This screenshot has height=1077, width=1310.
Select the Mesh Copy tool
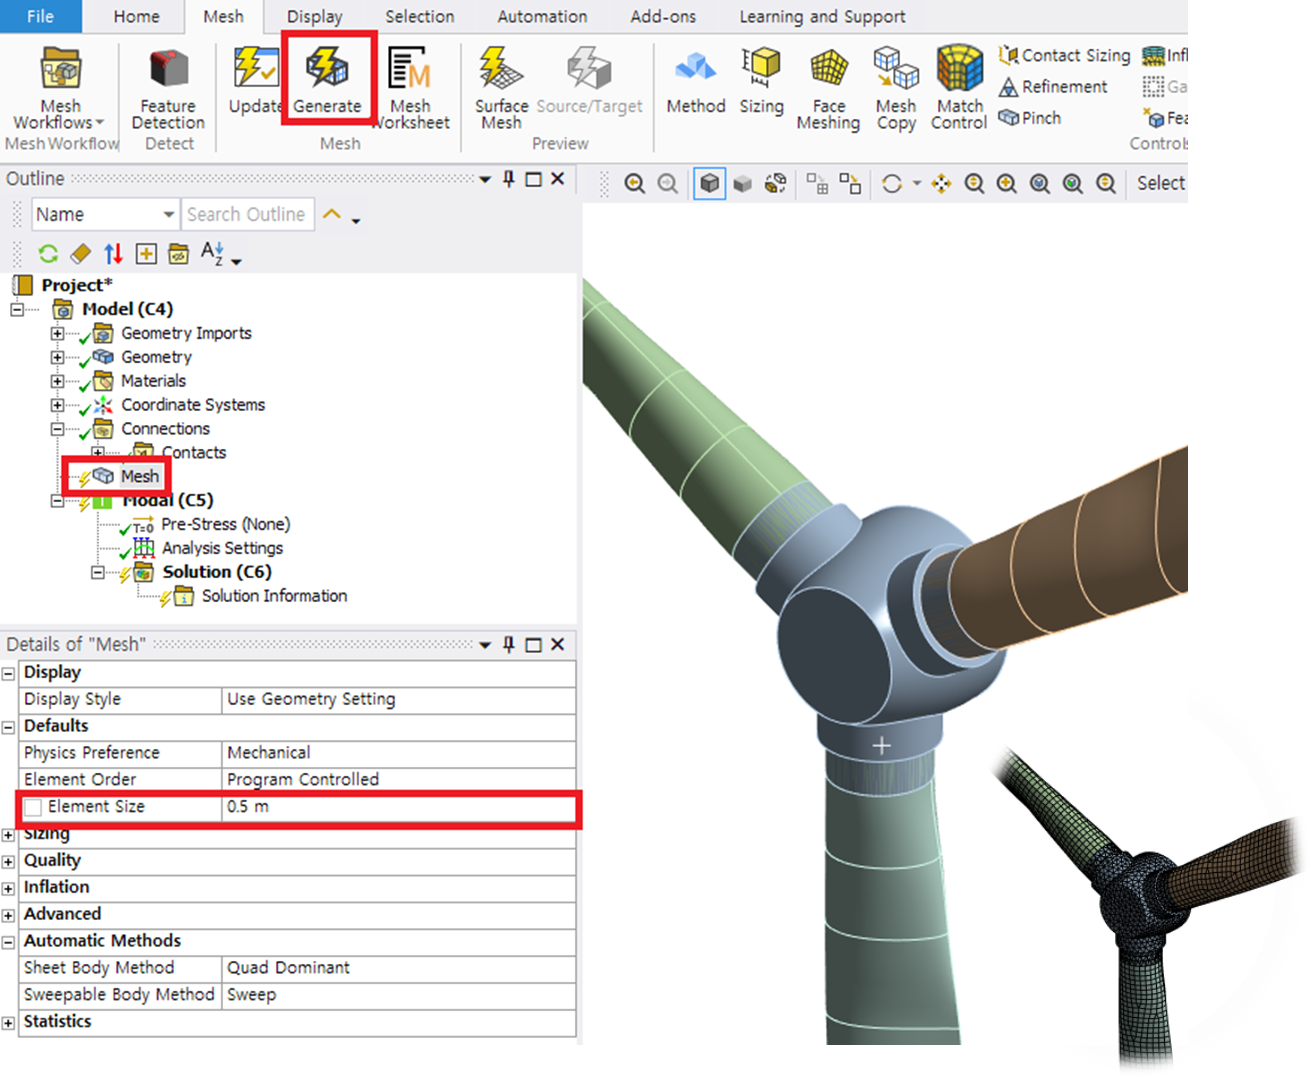(x=896, y=70)
